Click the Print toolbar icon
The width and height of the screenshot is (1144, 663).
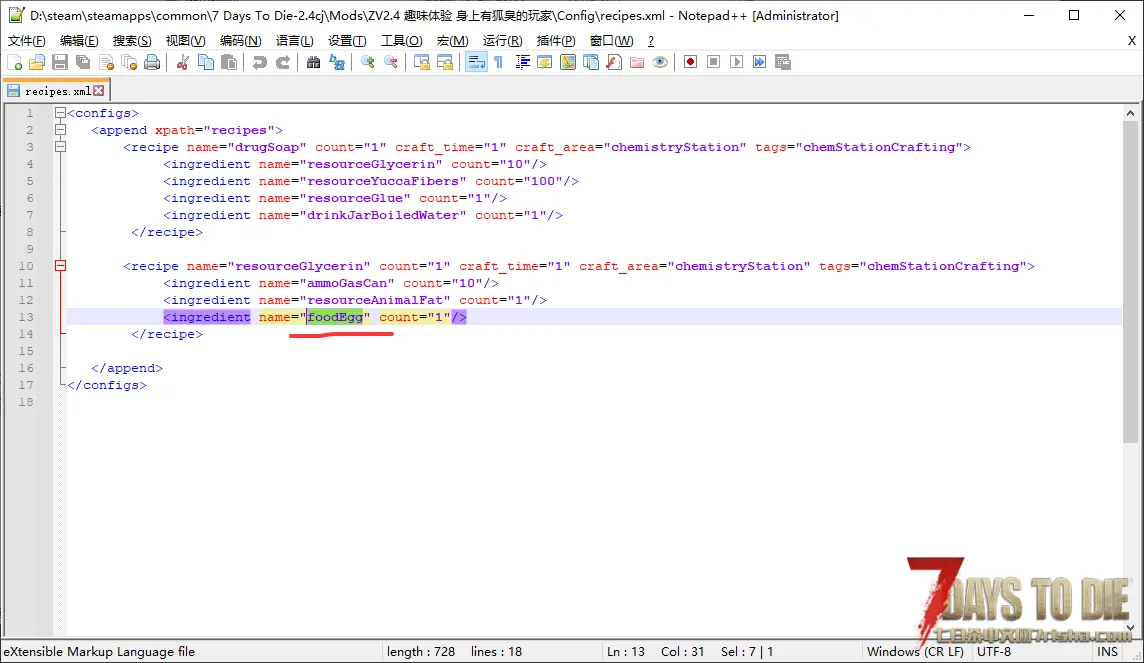[x=152, y=62]
